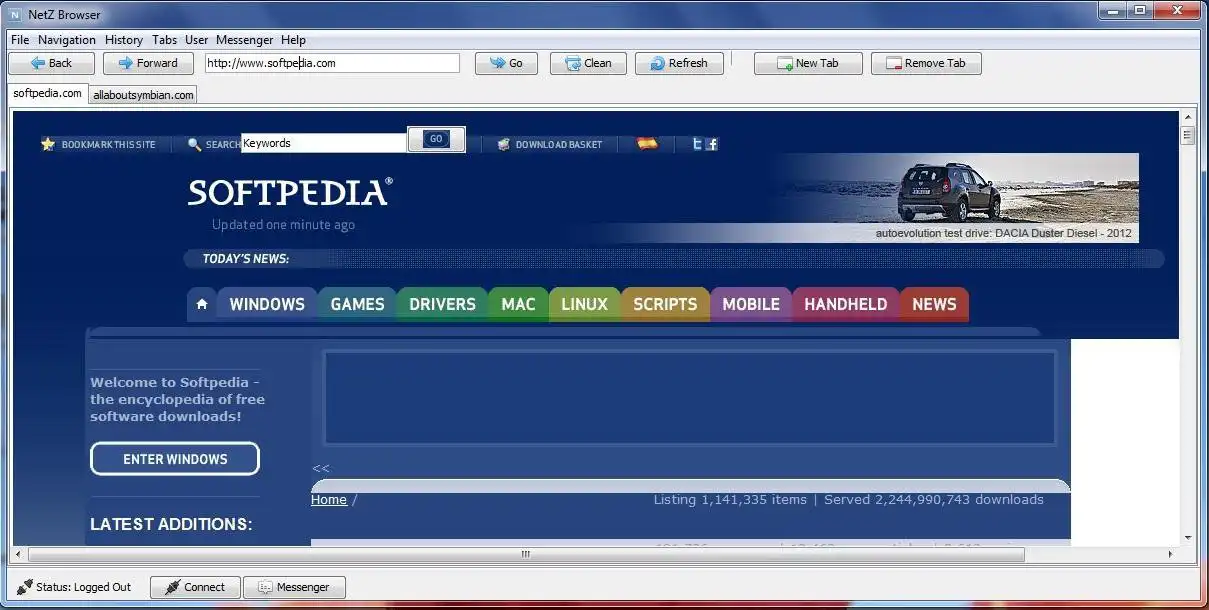Click the Status: Logged Out indicator
Screen dimensions: 1209x610
coord(74,587)
